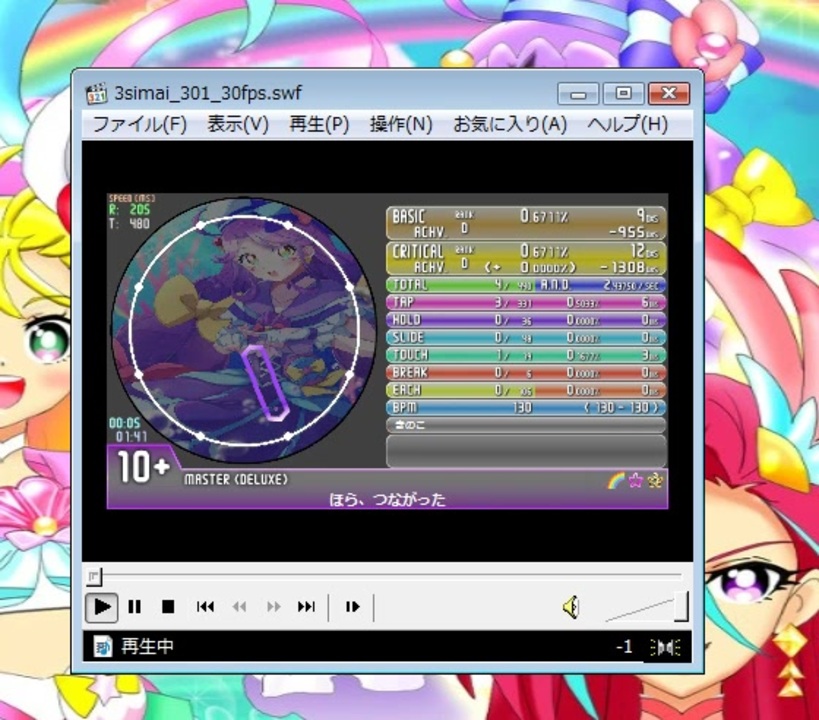The width and height of the screenshot is (819, 720).
Task: Click the status bar file icon
Action: [x=102, y=646]
